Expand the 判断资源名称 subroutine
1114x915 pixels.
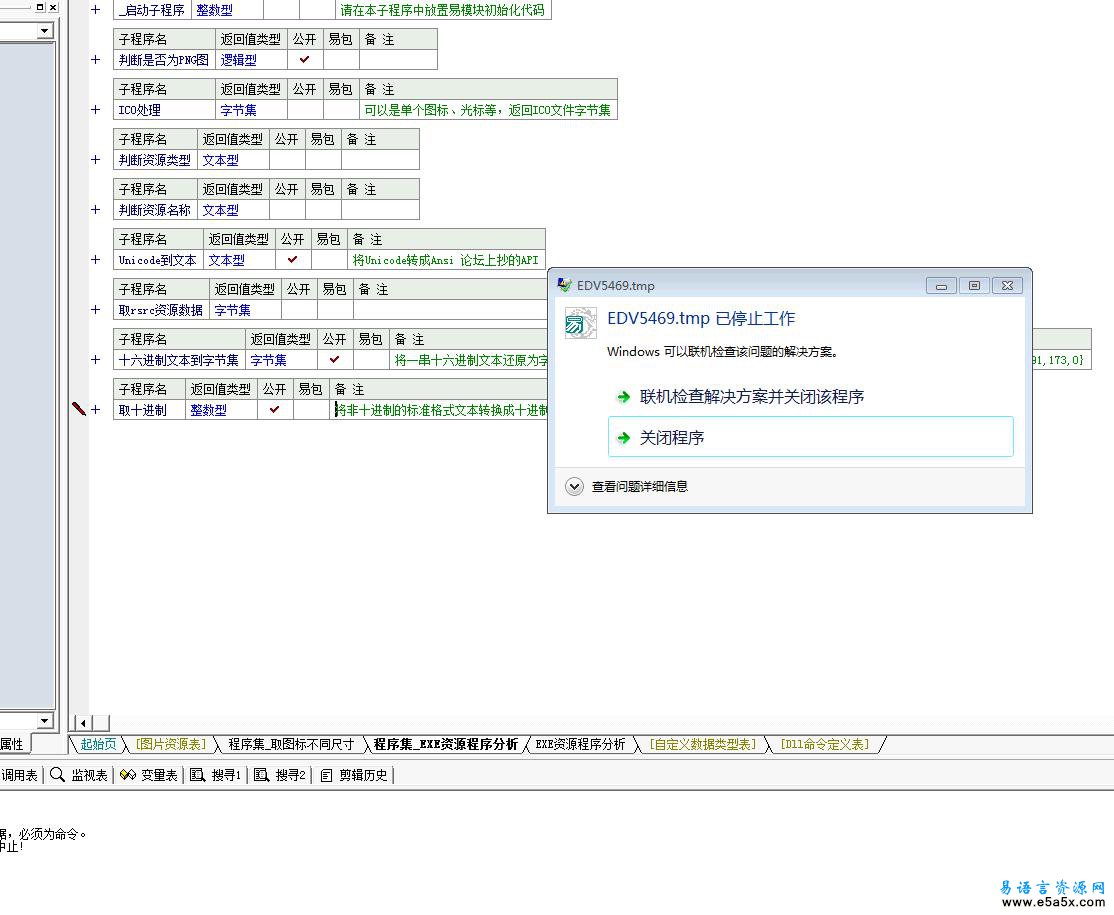96,210
